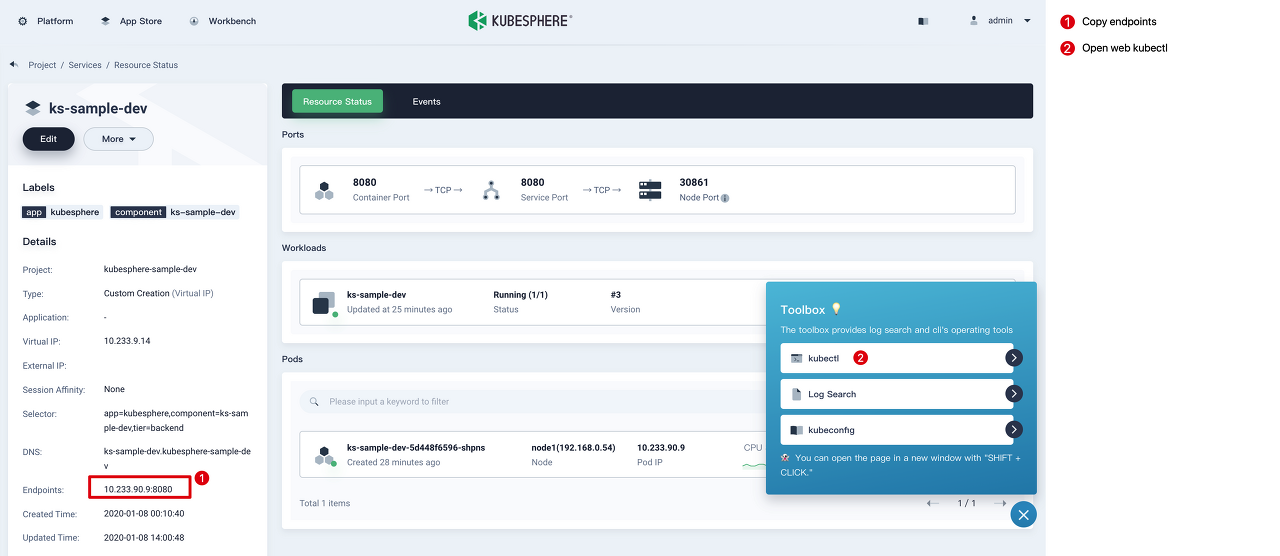Click the search magnifier icon in Pods

point(314,401)
